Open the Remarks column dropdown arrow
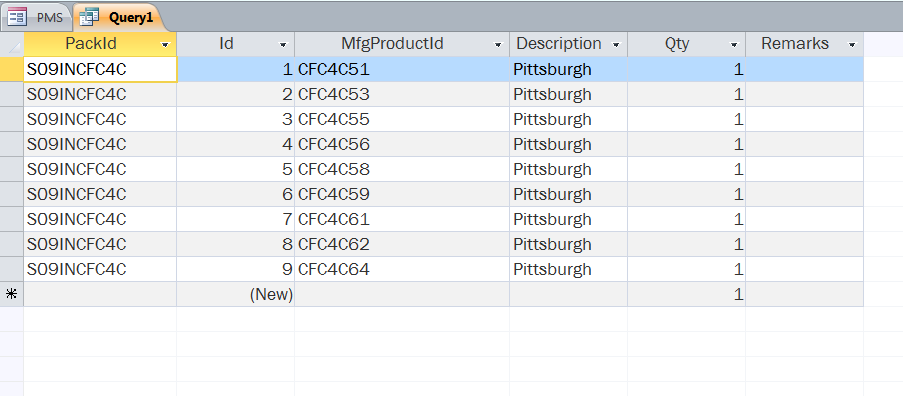The height and width of the screenshot is (396, 903). tap(852, 44)
